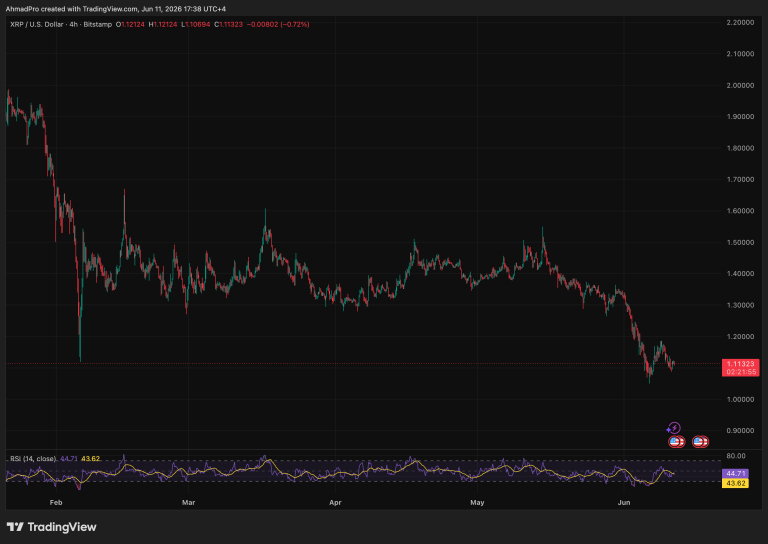Click the Bitstamp exchange label
Image resolution: width=768 pixels, height=544 pixels.
coord(97,24)
